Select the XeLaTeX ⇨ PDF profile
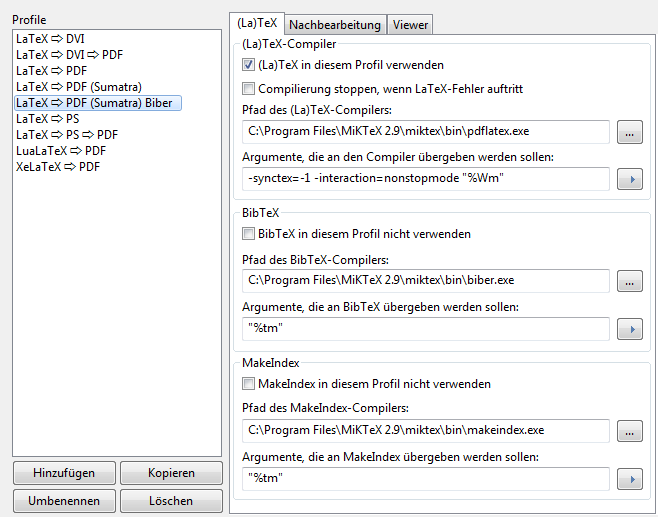658x517 pixels. click(x=57, y=167)
